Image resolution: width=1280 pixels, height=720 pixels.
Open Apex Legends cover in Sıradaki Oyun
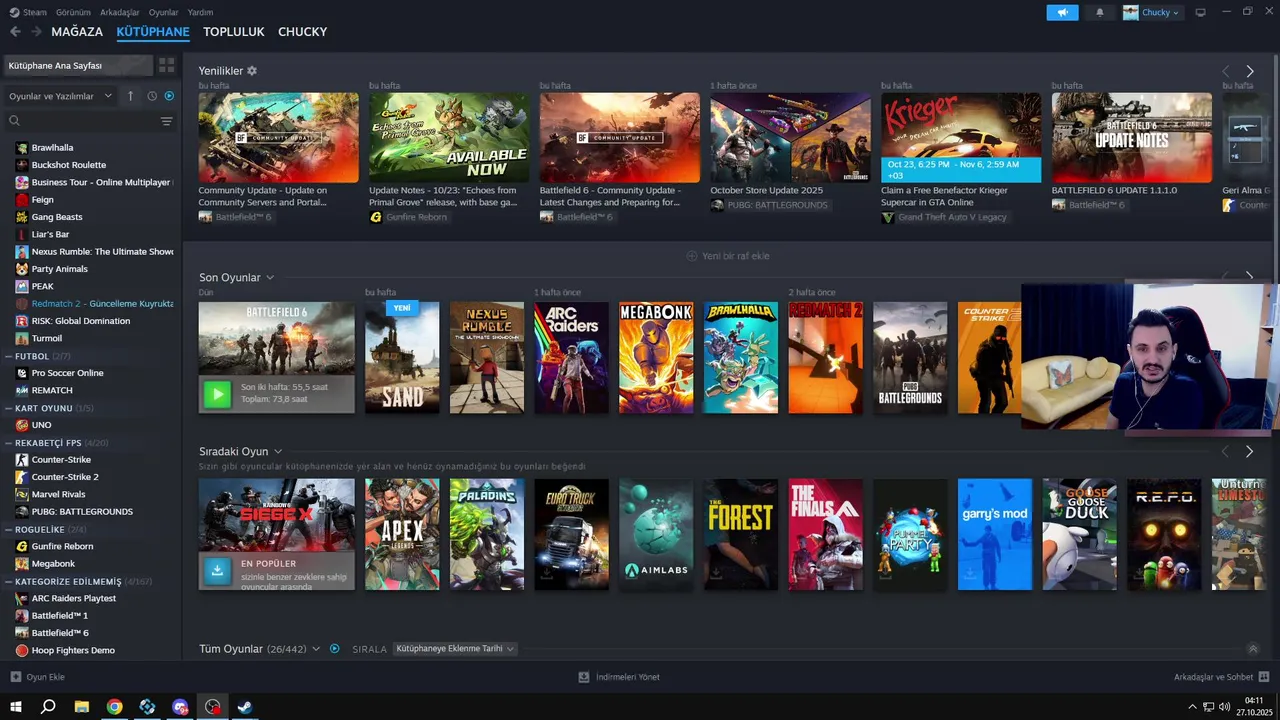[402, 534]
